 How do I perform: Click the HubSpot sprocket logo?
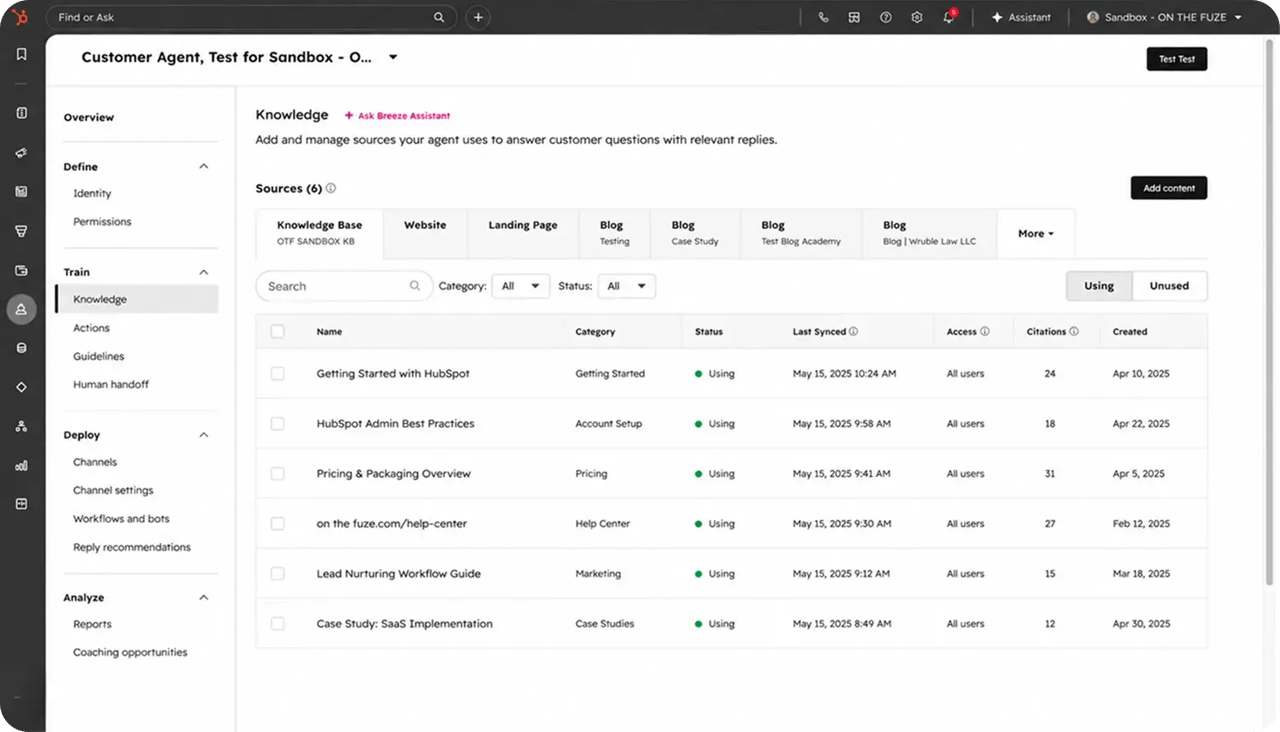coord(21,17)
